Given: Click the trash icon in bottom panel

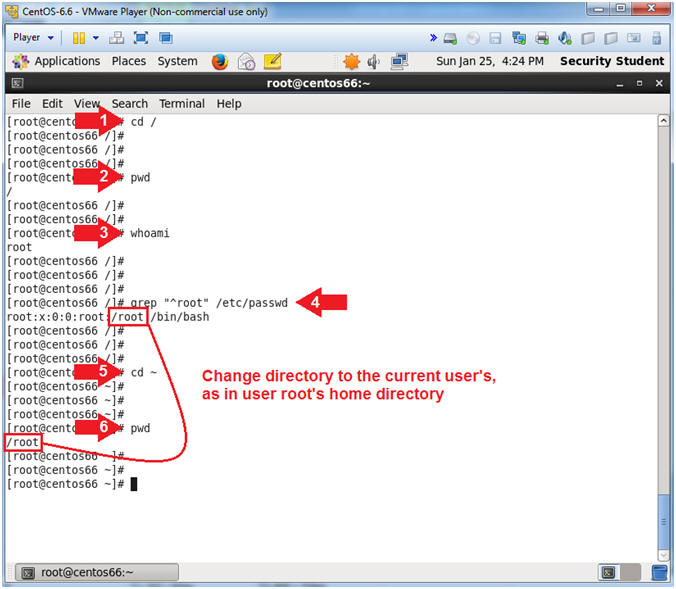Looking at the screenshot, I should click(x=660, y=573).
